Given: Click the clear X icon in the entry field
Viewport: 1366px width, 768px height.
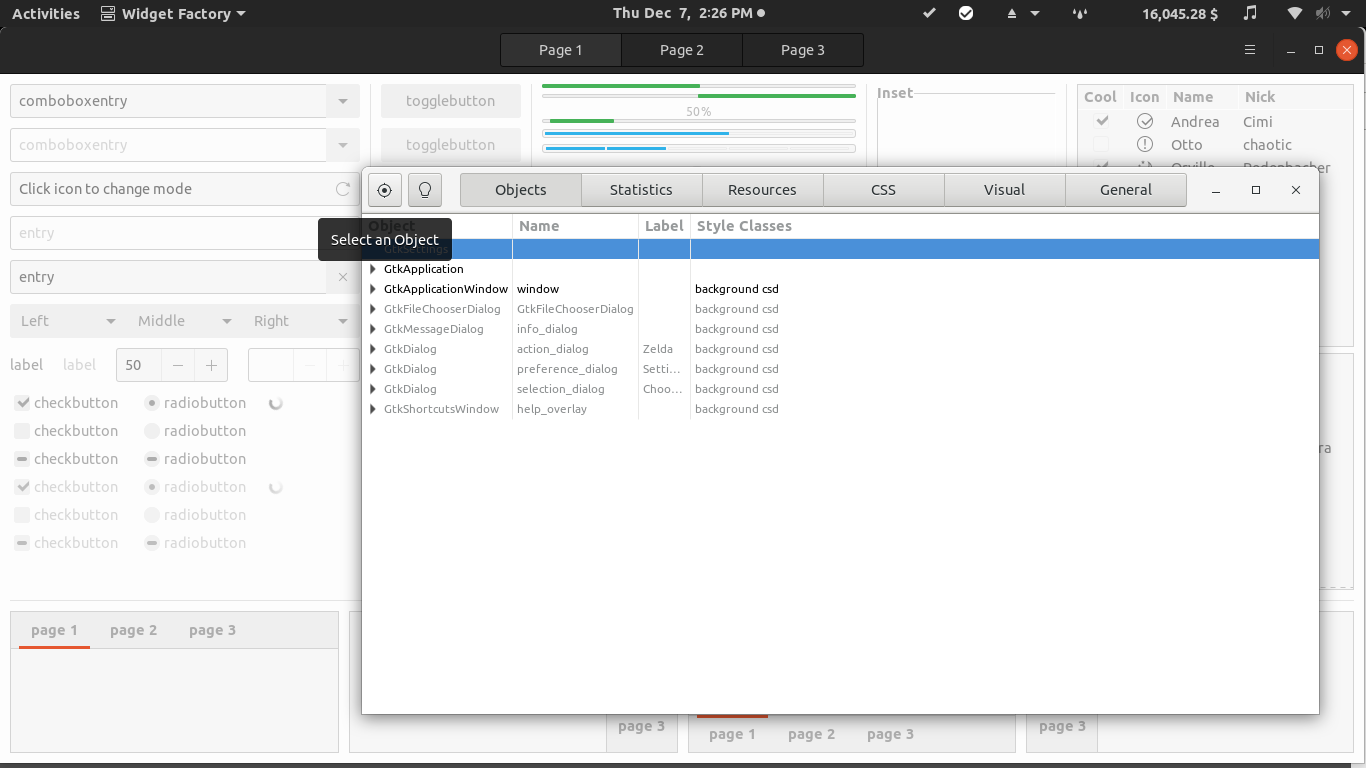Looking at the screenshot, I should 343,277.
